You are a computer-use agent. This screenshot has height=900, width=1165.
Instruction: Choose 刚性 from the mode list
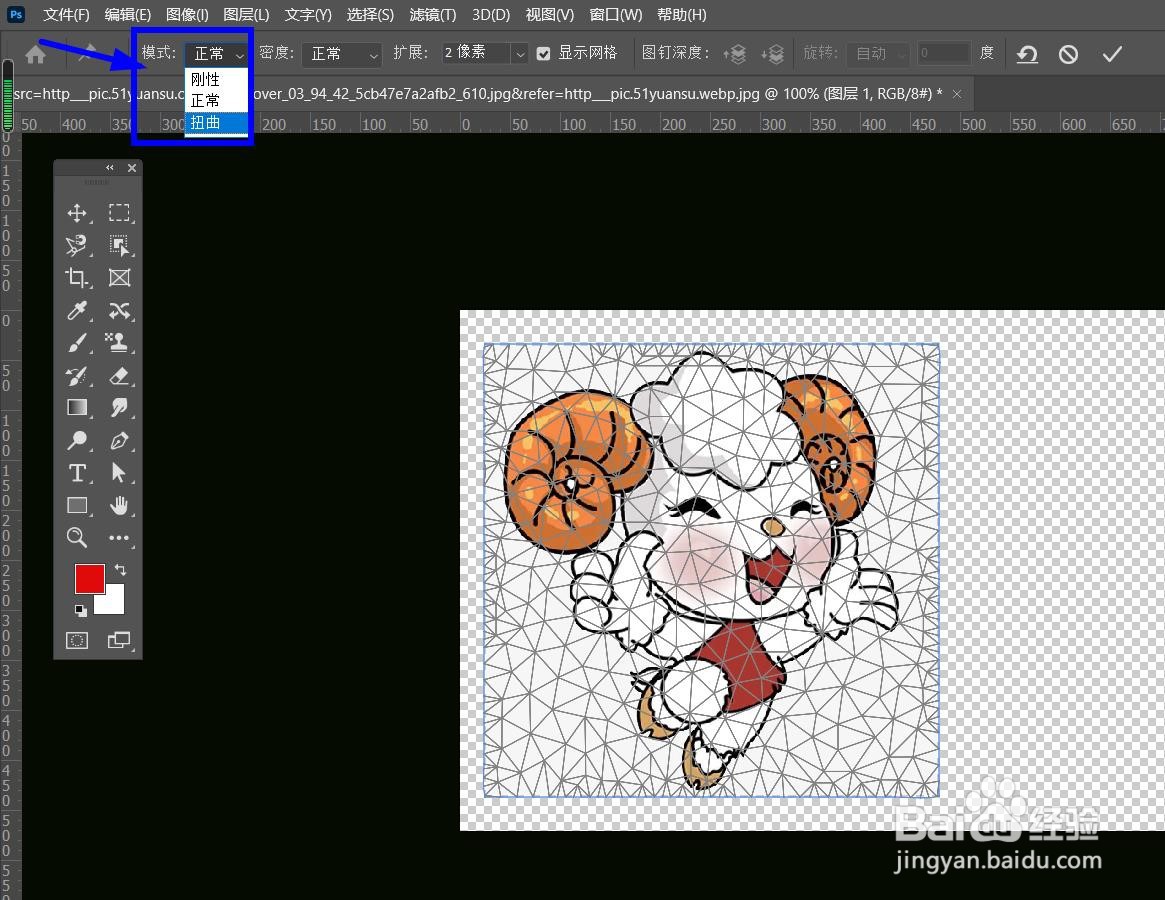pyautogui.click(x=216, y=79)
